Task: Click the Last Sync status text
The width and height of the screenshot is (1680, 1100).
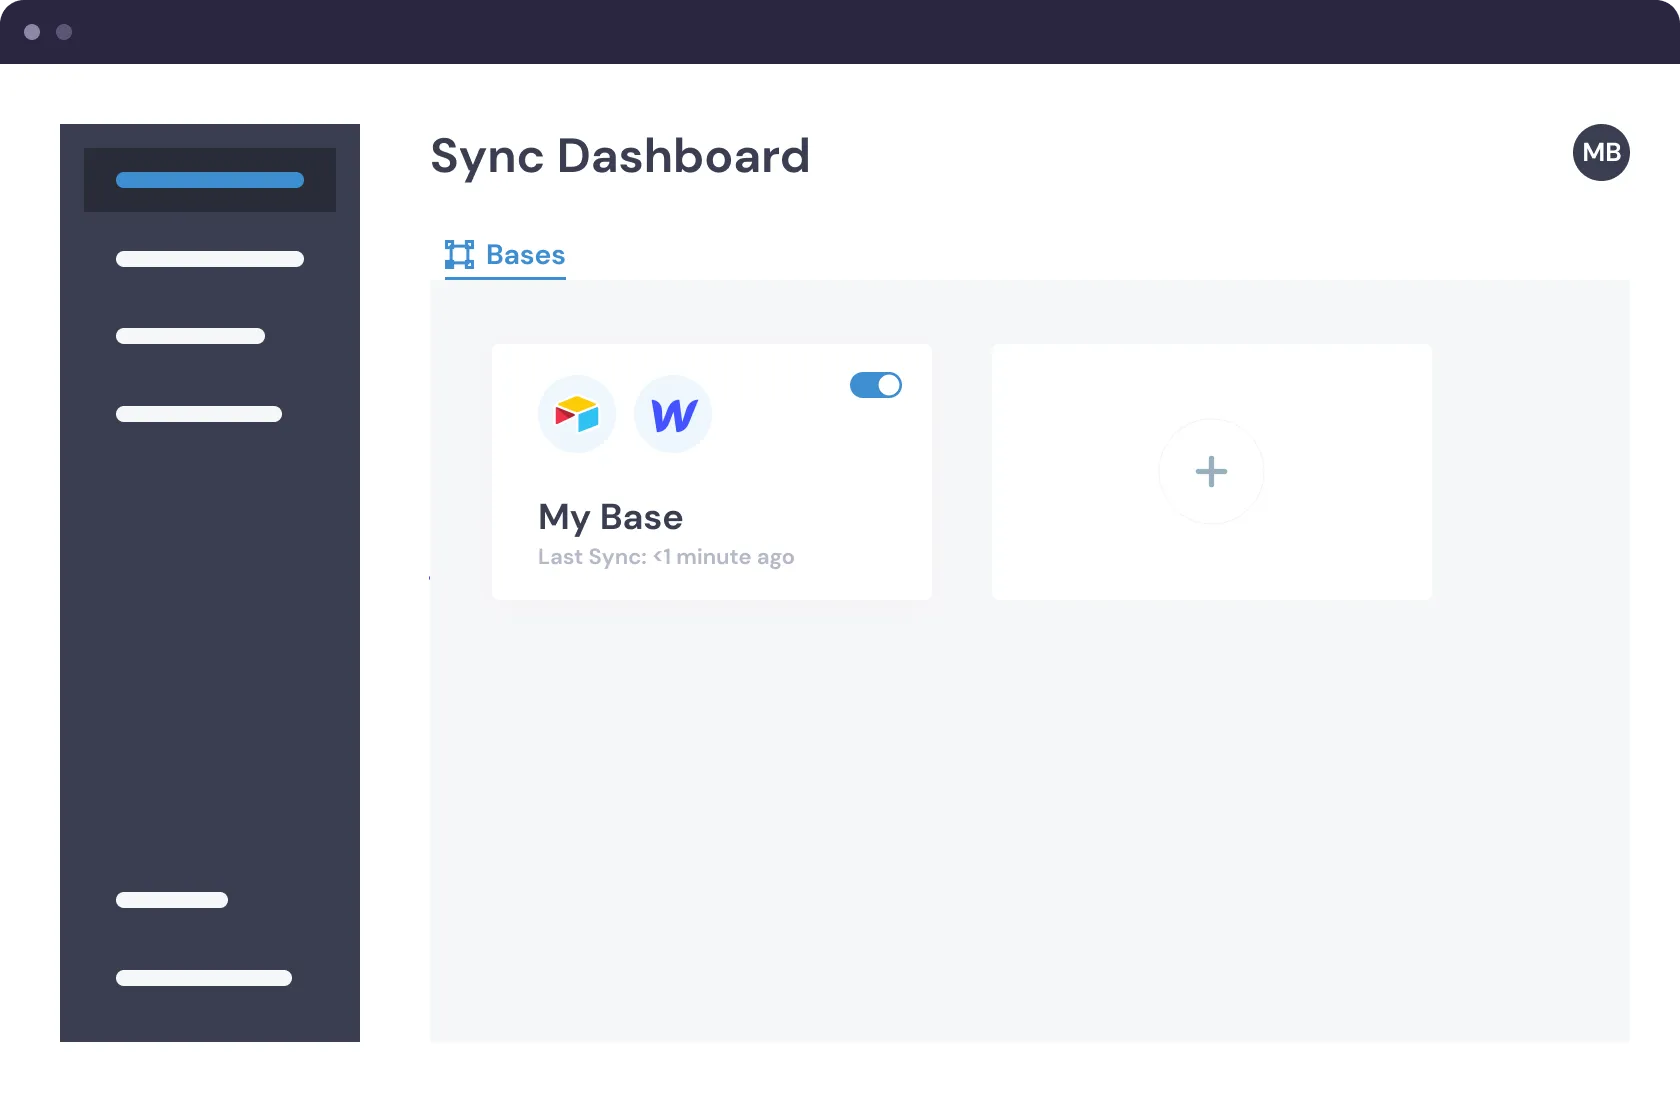Action: pos(665,557)
